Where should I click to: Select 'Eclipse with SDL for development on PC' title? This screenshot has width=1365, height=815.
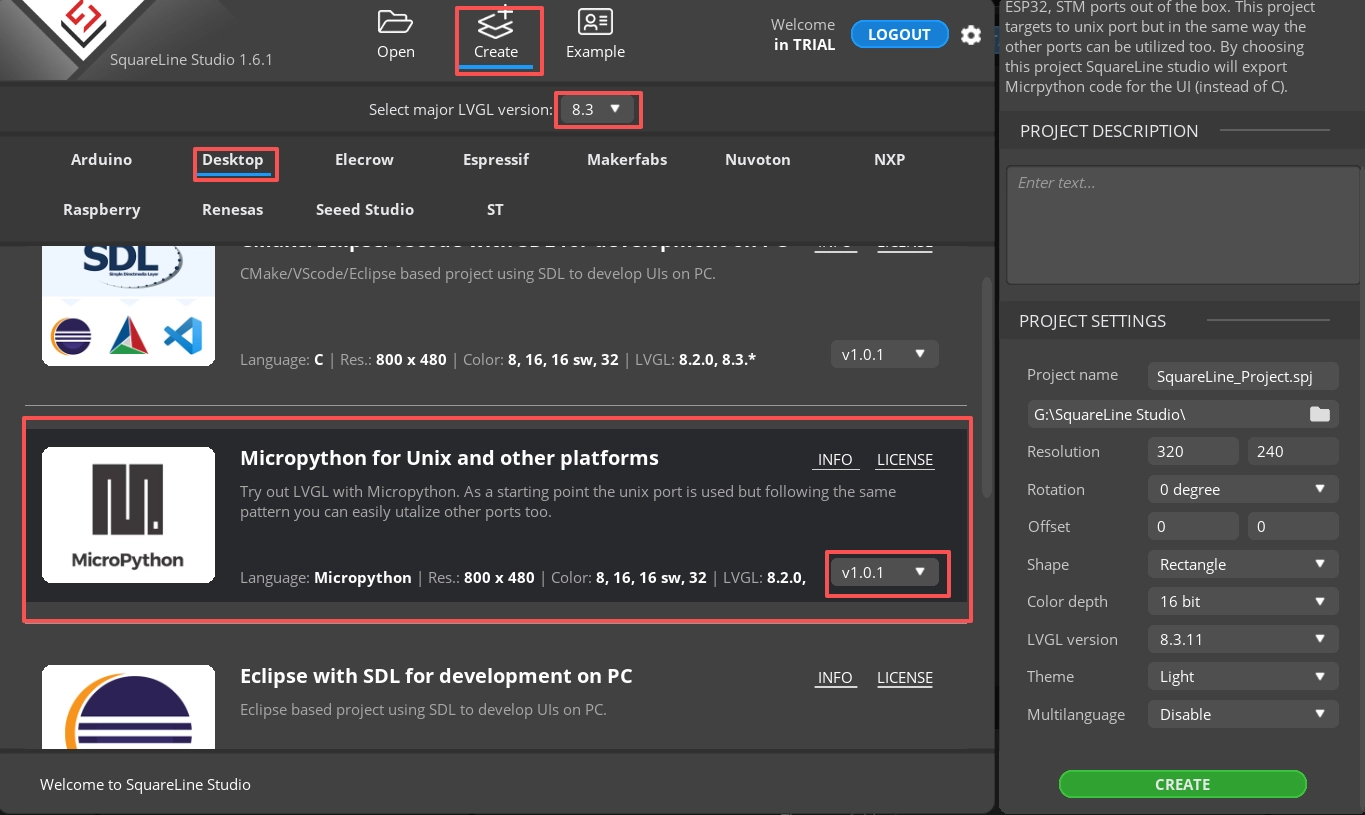(436, 676)
